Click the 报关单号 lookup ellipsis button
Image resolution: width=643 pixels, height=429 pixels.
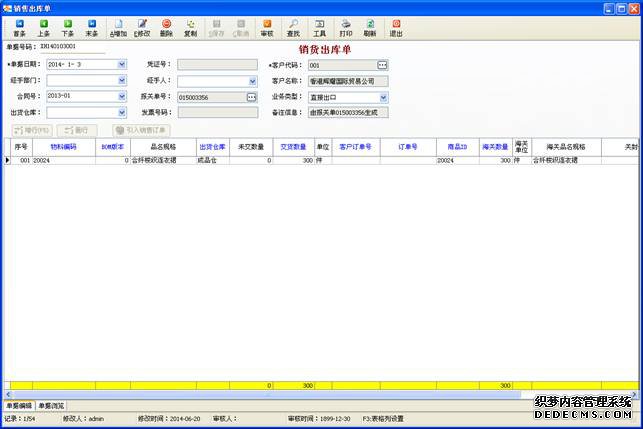coord(252,97)
